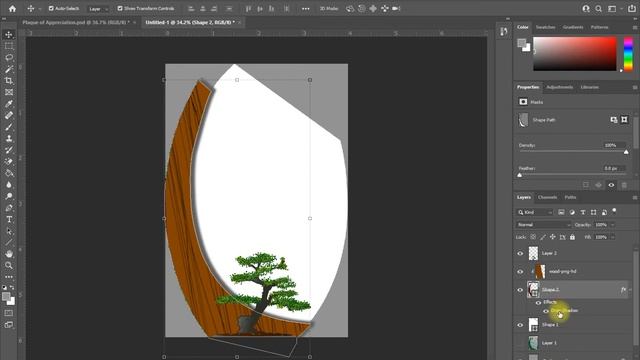Screen dimensions: 640x360
Task: Click the rainbow hue strip in Color panel
Action: click(x=628, y=54)
